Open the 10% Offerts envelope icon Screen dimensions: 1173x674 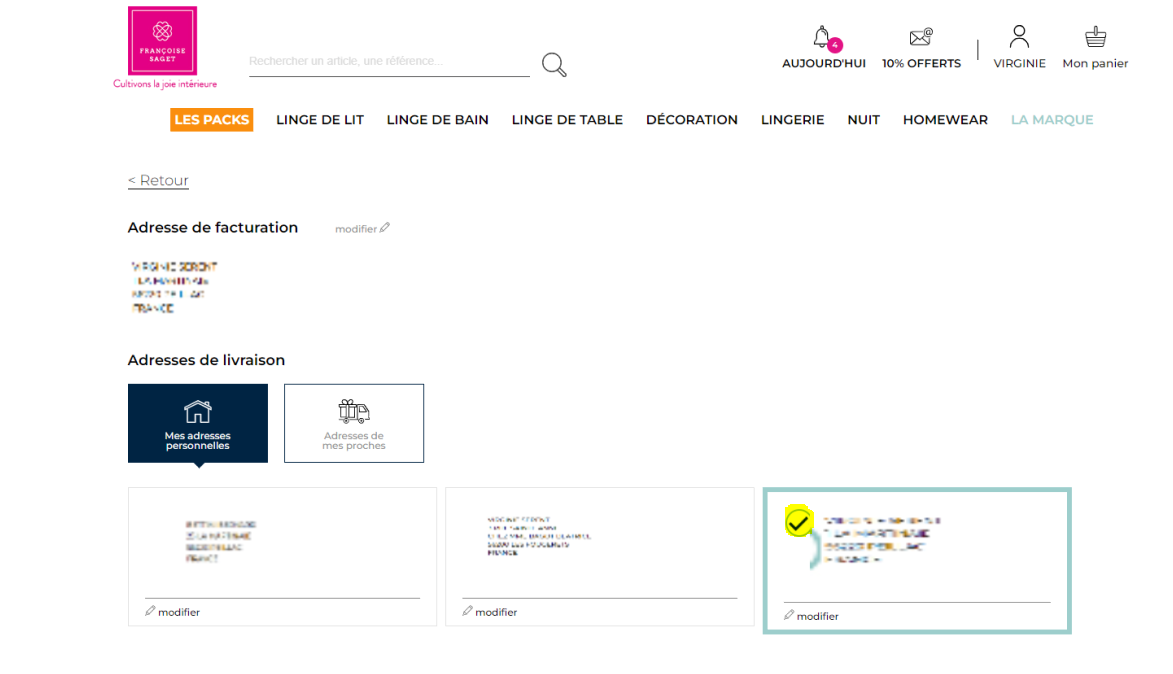921,37
